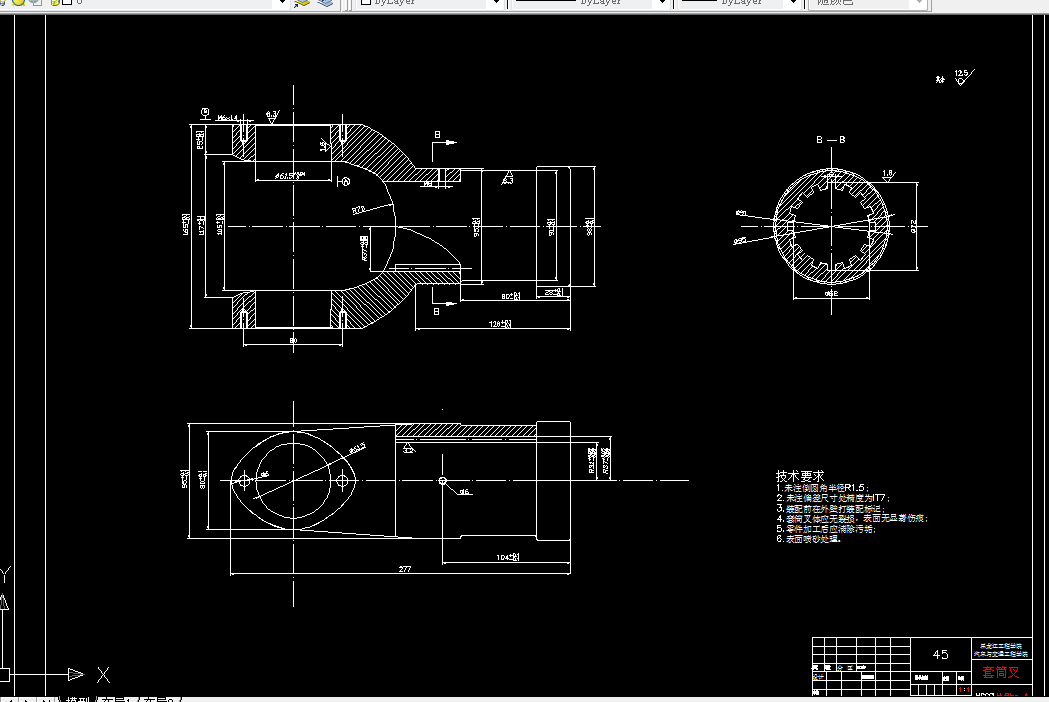
Task: Select the ø72 dimension beside section view
Action: coord(913,226)
